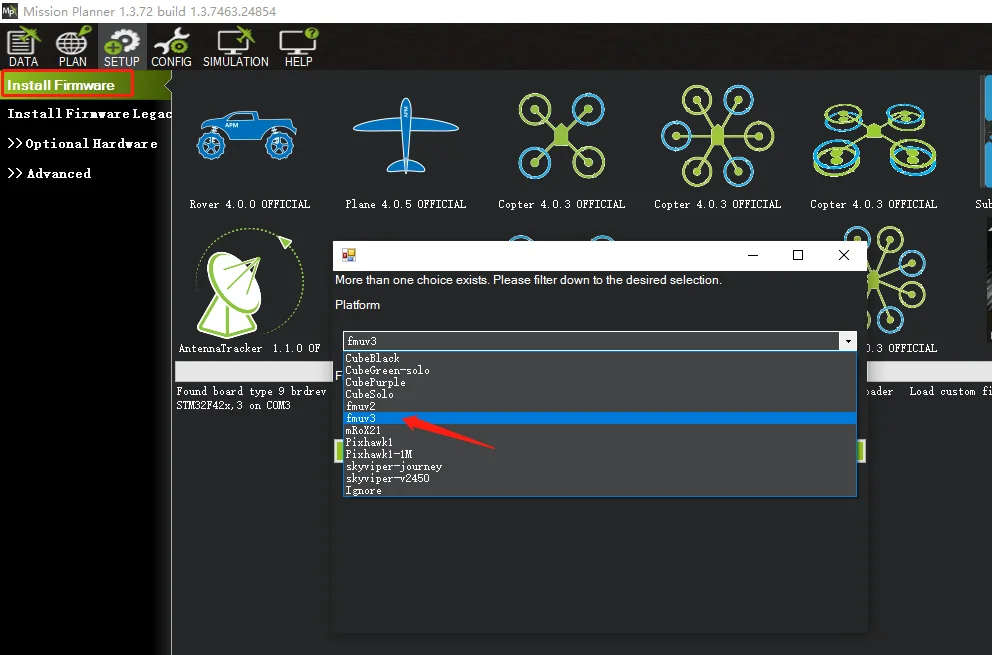The height and width of the screenshot is (655, 992).
Task: Choose highlighted fmuv3 in platform list
Action: click(600, 418)
